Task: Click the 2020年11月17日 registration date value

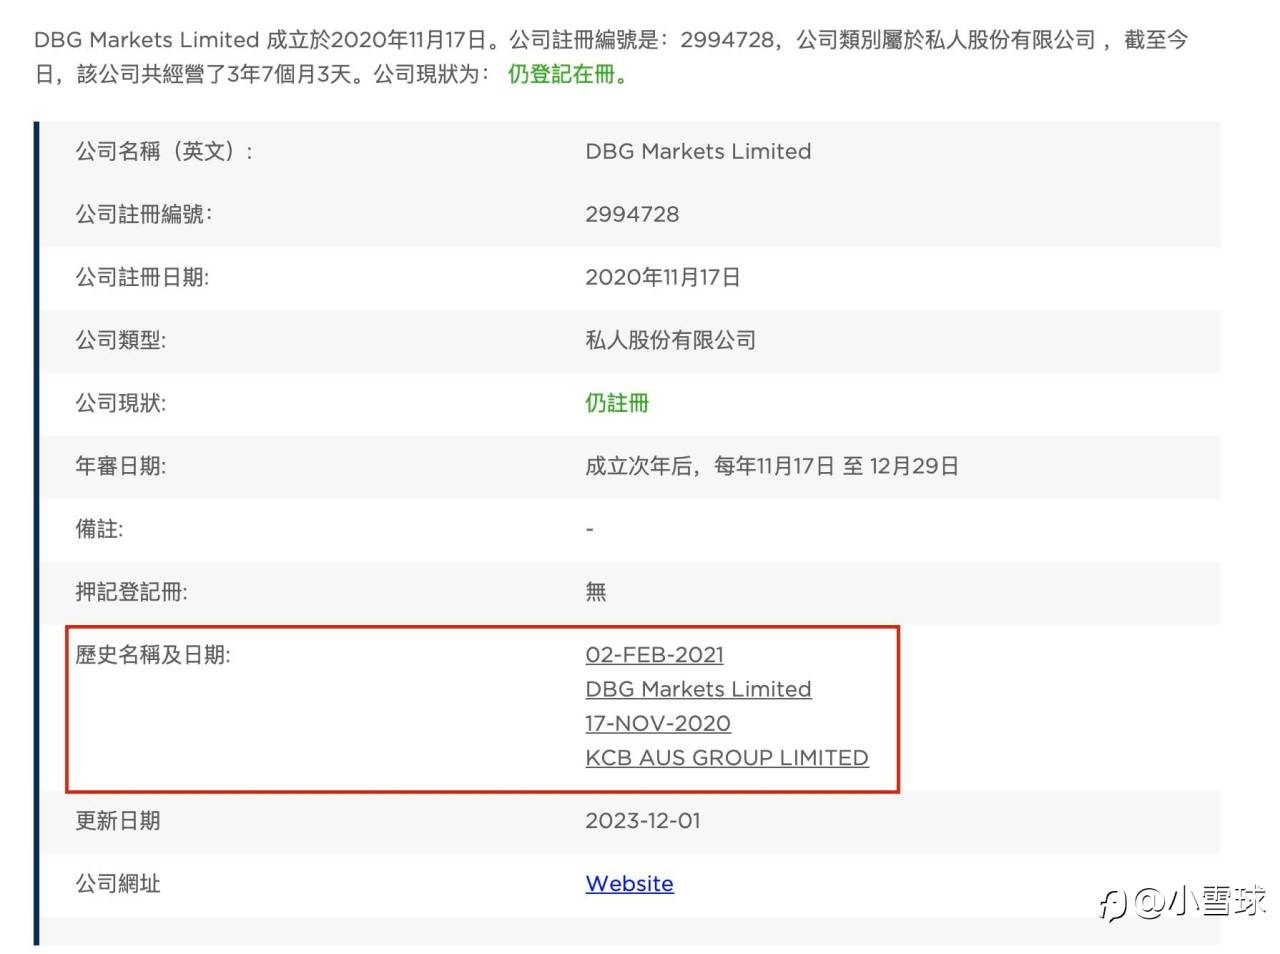Action: pos(662,277)
